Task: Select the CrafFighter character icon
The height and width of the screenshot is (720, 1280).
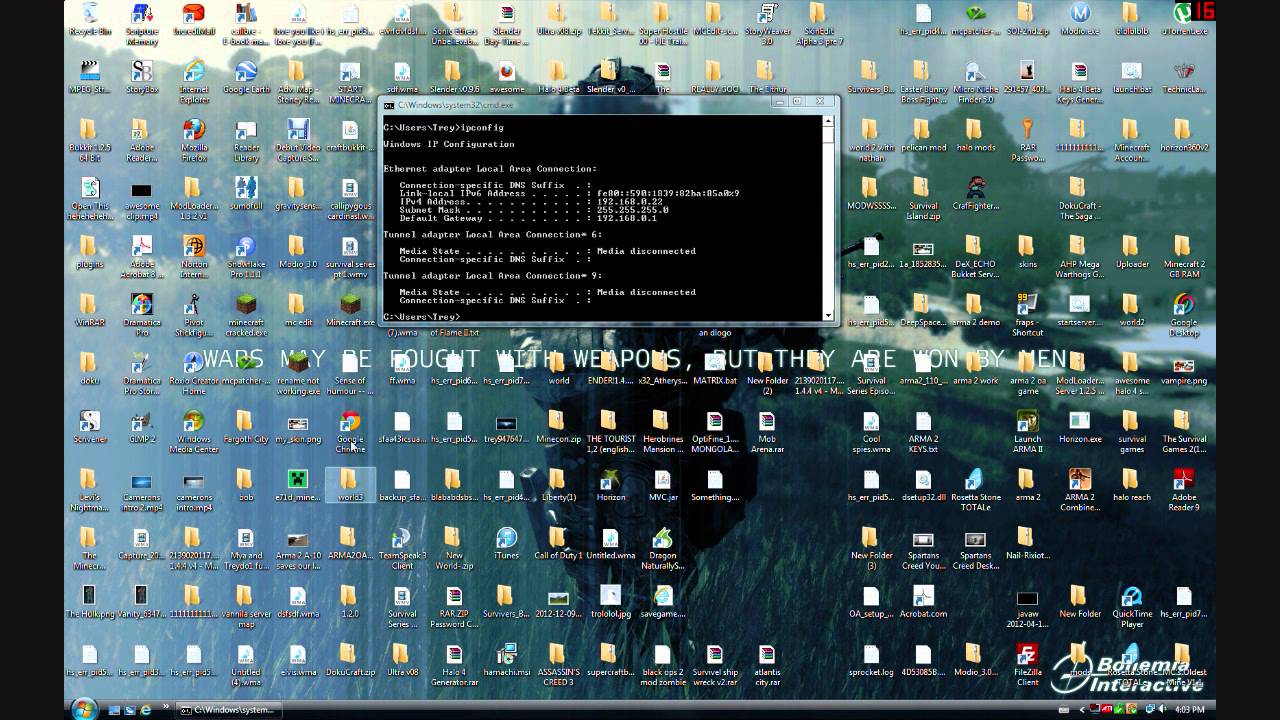Action: (x=975, y=194)
